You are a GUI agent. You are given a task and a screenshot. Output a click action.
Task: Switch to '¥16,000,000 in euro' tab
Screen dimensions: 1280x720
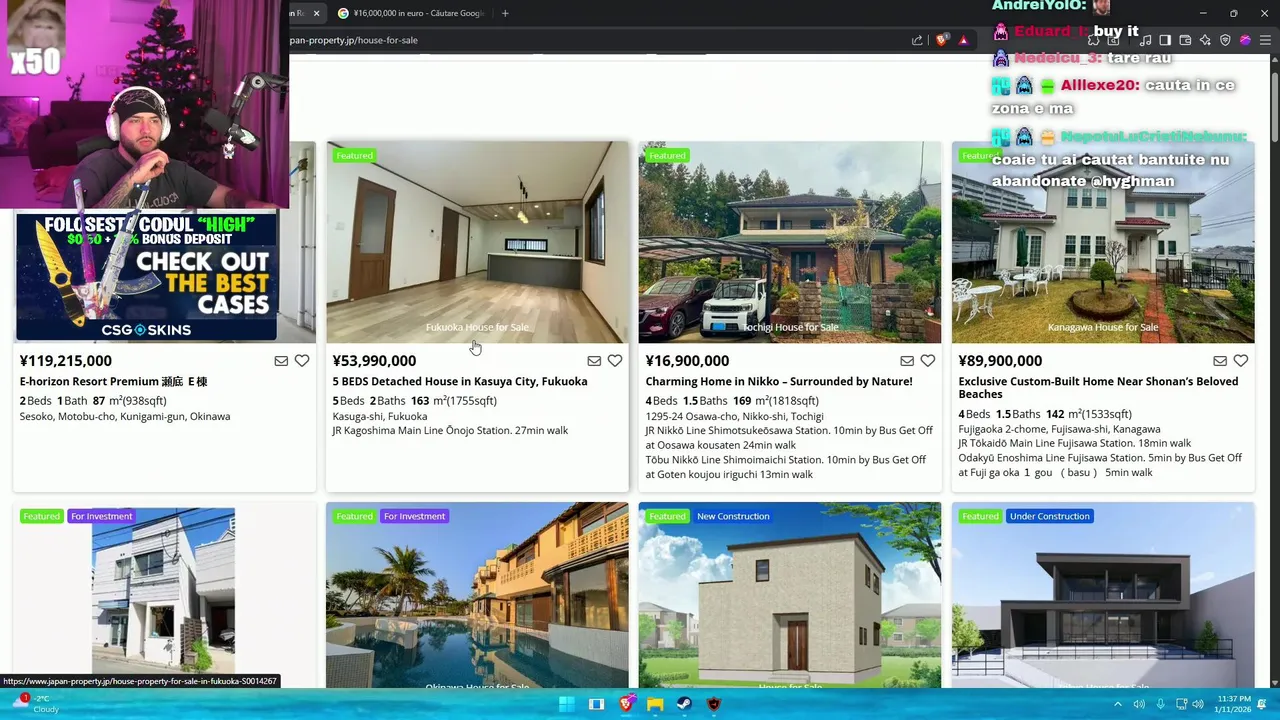409,13
